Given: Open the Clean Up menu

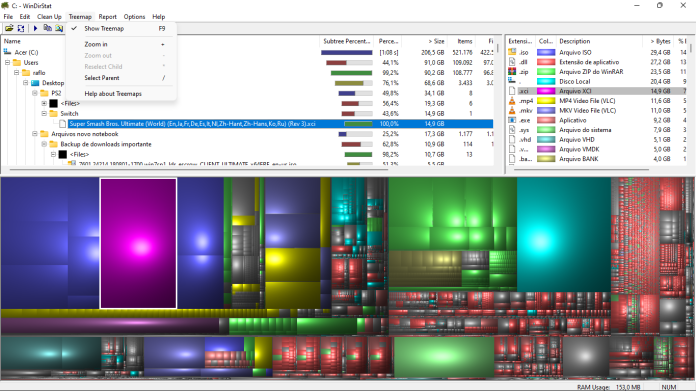Looking at the screenshot, I should tap(49, 17).
